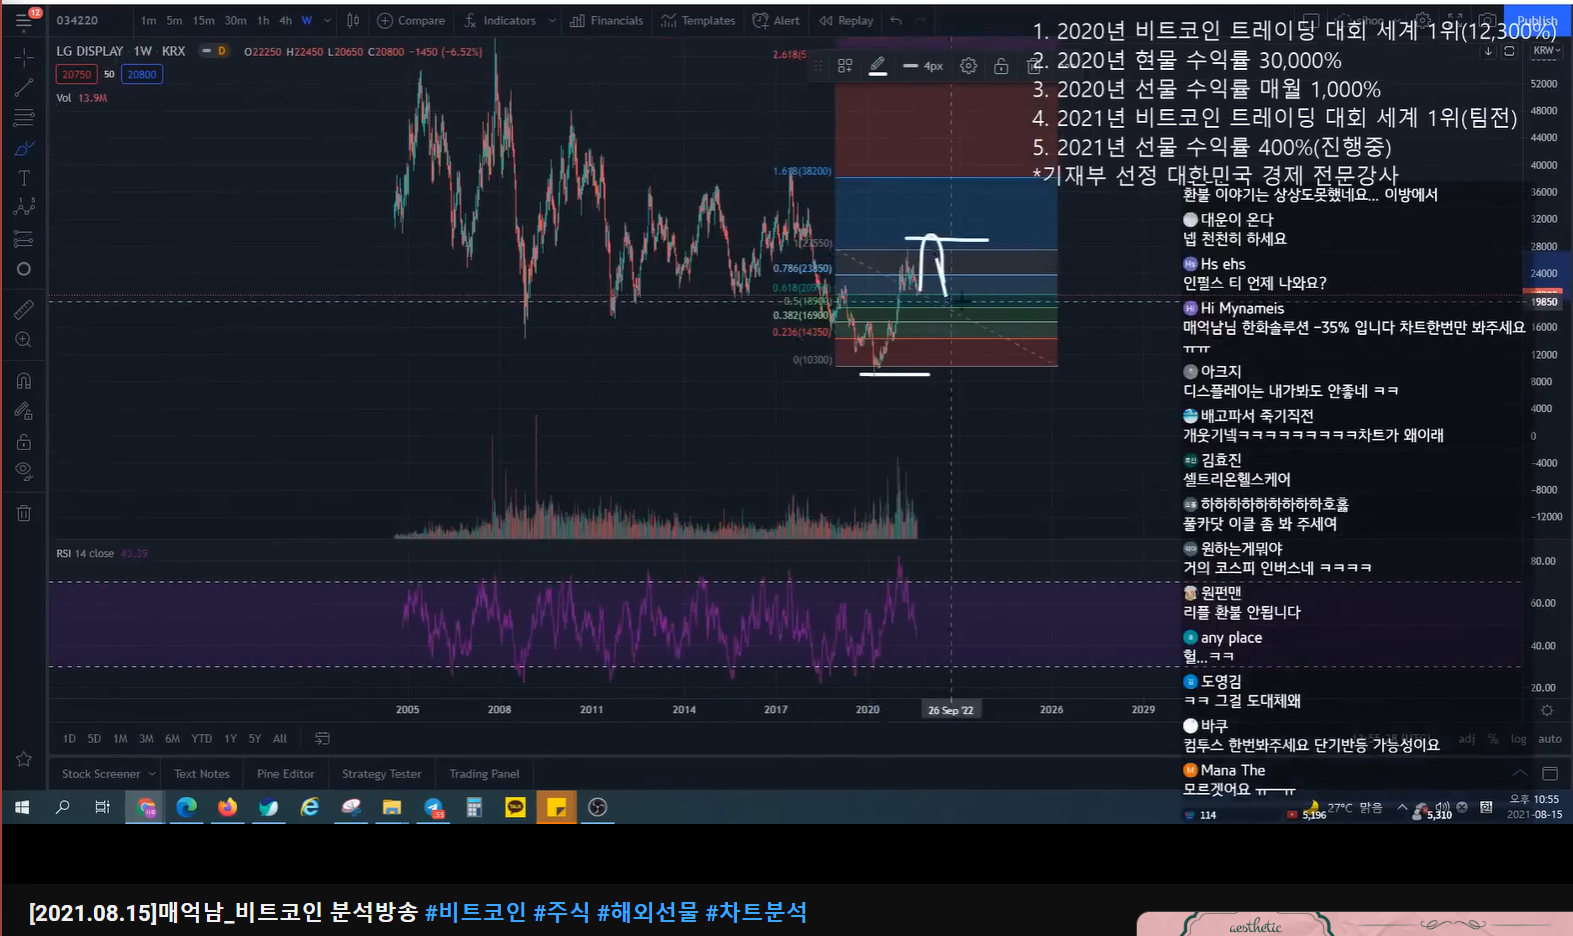This screenshot has width=1573, height=936.
Task: Select the ruler measure tool
Action: (24, 310)
